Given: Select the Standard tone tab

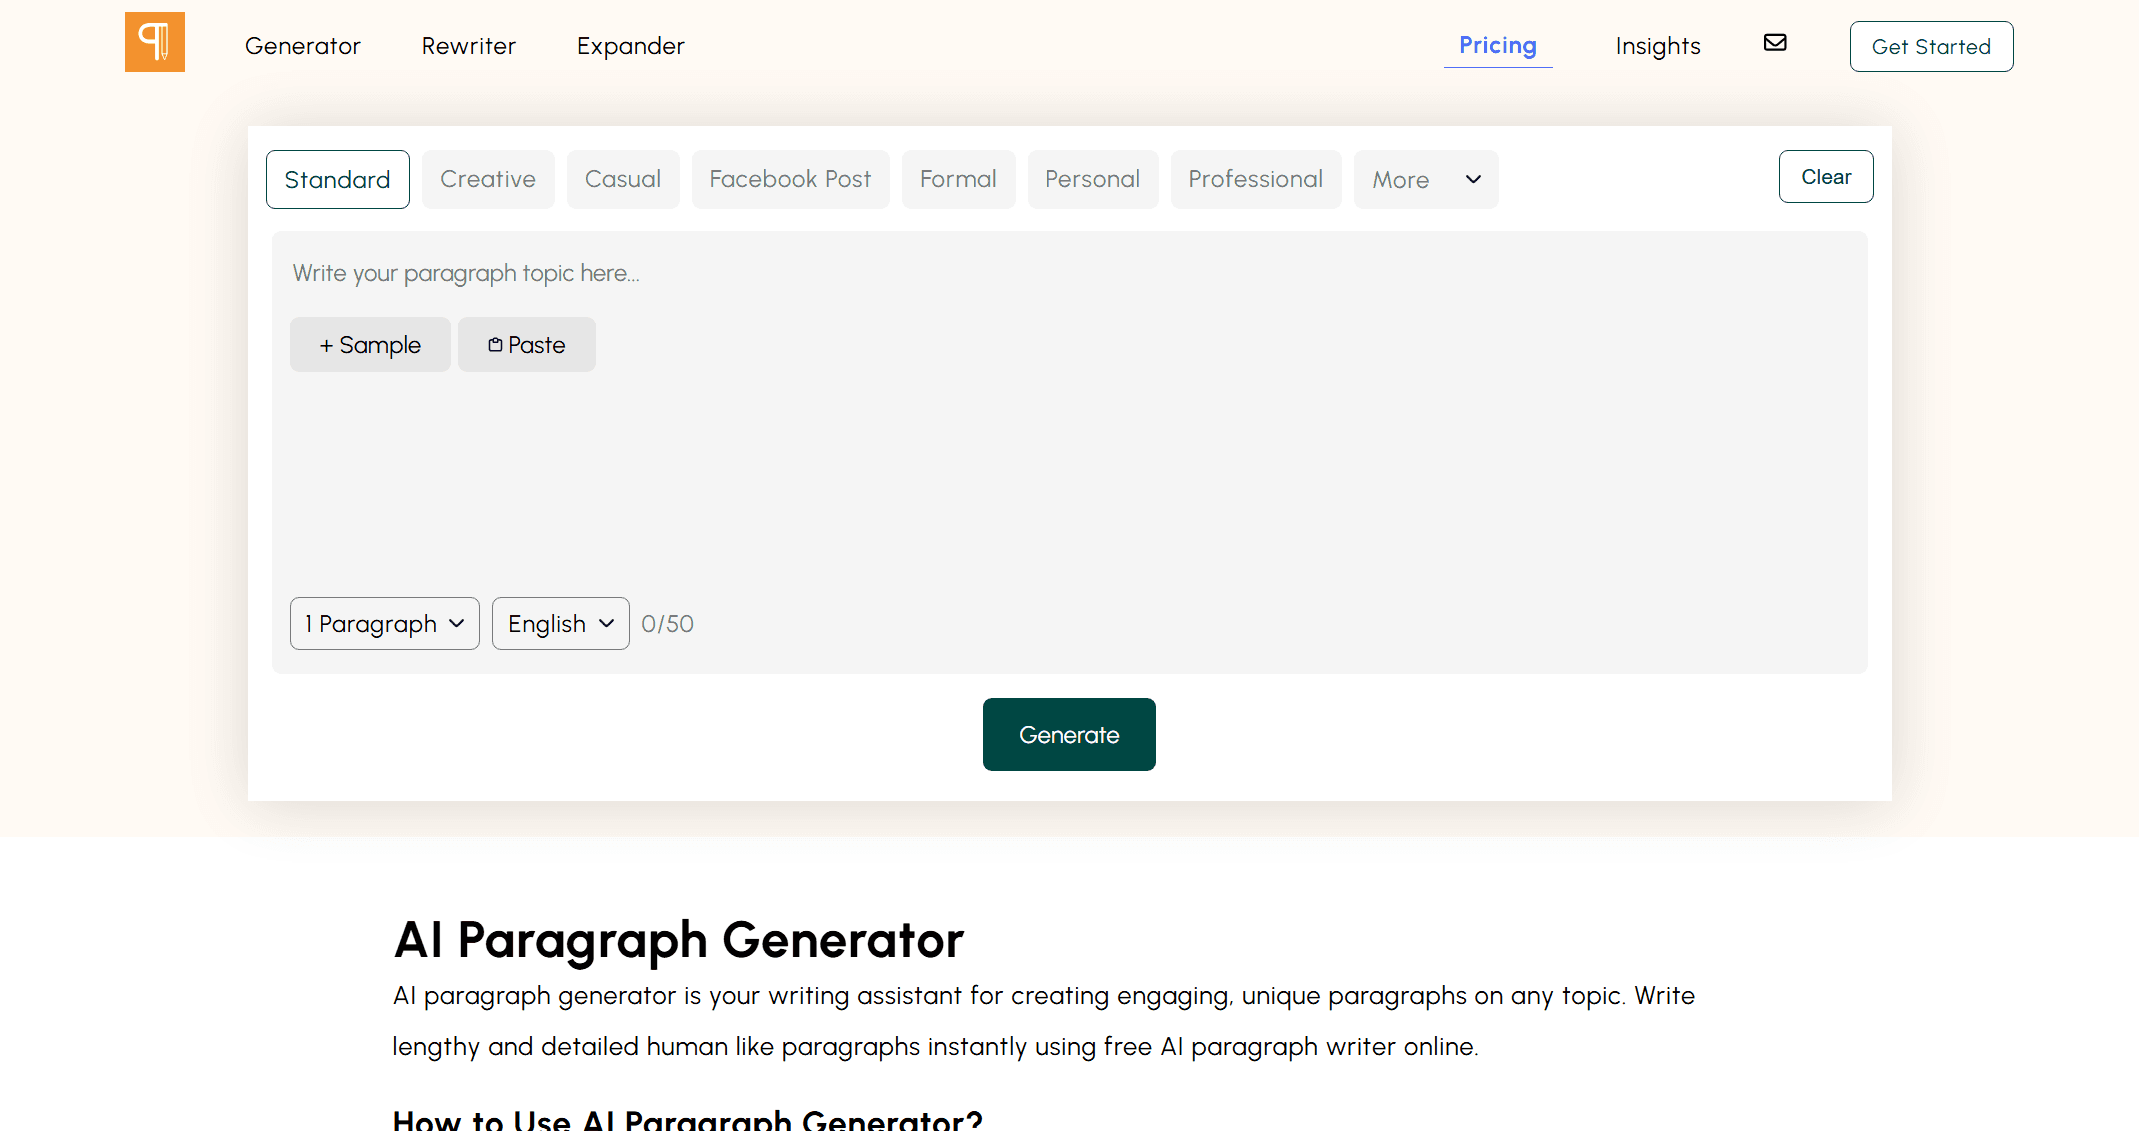Looking at the screenshot, I should click(x=337, y=180).
